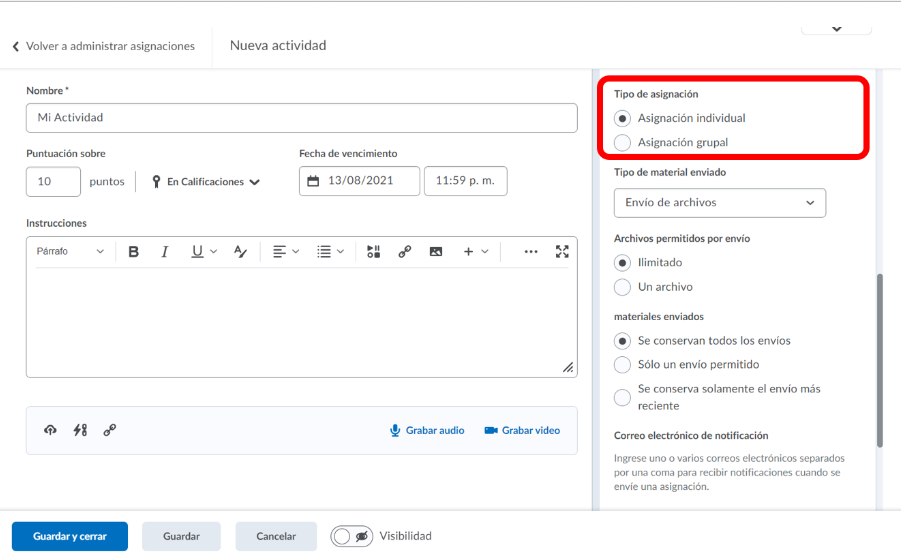The height and width of the screenshot is (558, 901).
Task: Click the calendar icon in due date
Action: tap(313, 181)
